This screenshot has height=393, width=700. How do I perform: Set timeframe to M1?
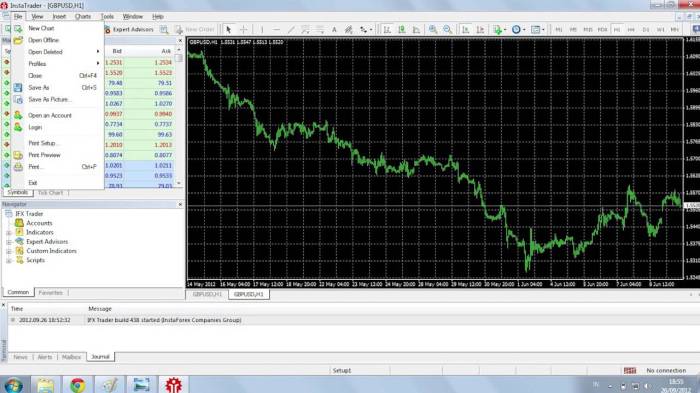[558, 29]
